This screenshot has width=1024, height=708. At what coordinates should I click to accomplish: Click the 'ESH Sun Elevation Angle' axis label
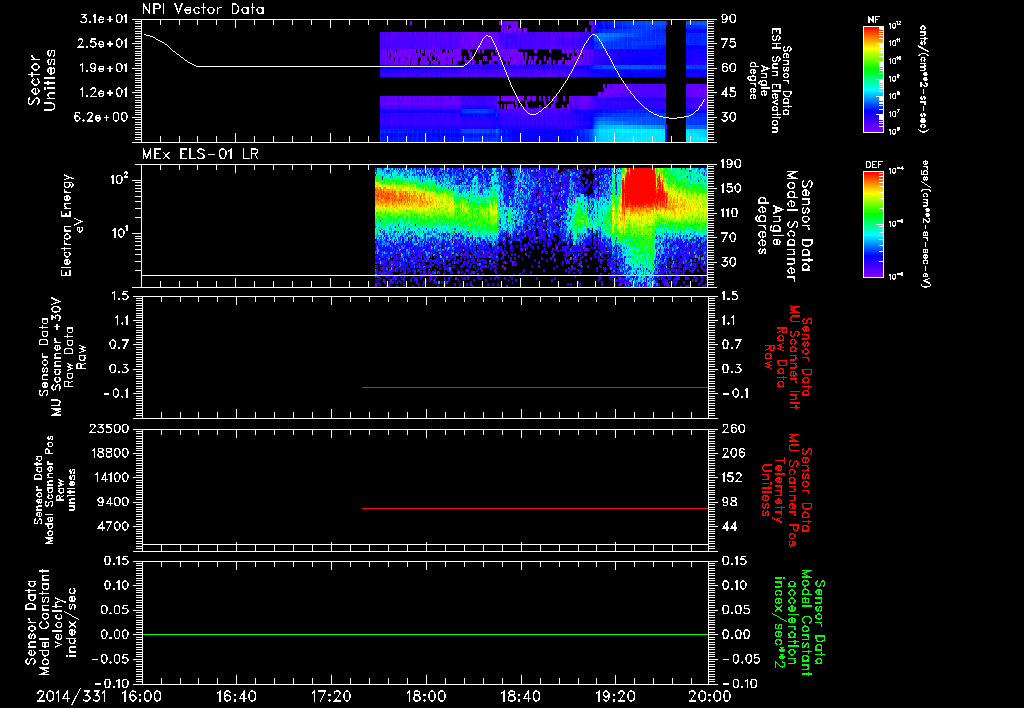770,80
